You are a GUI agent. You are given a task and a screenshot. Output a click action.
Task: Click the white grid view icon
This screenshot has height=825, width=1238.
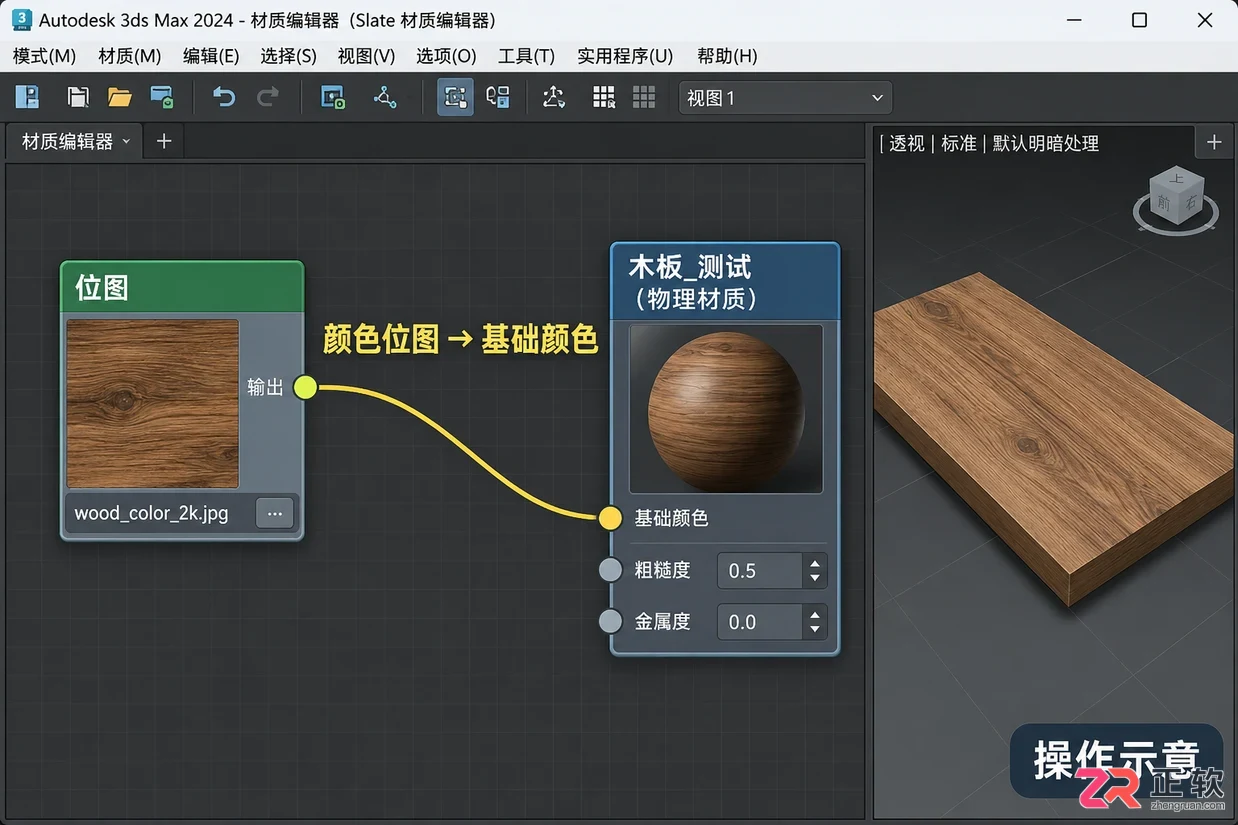coord(604,97)
